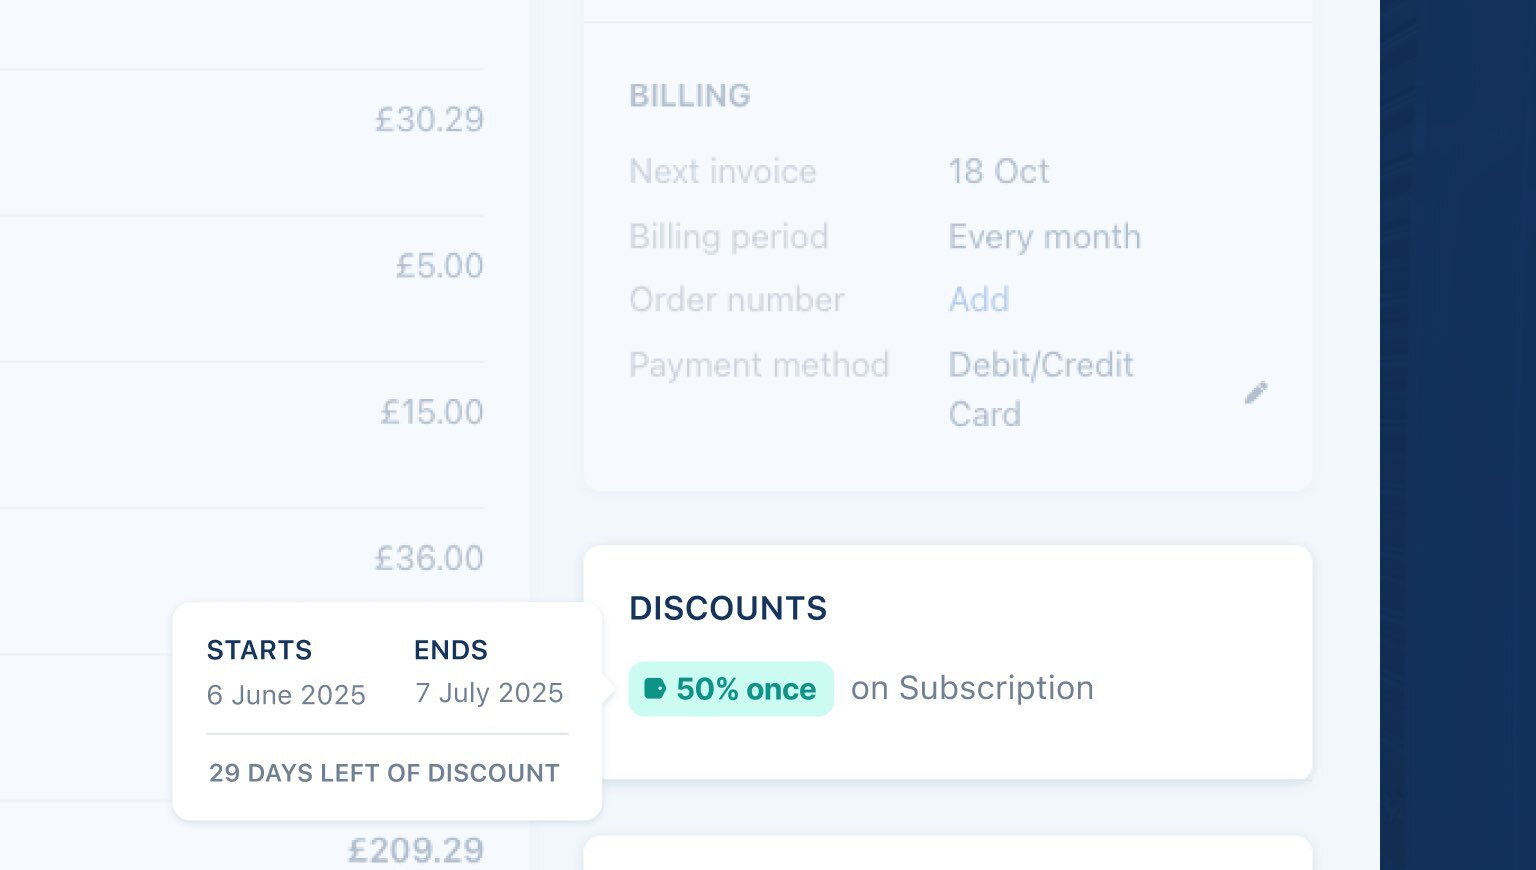Screen dimensions: 1536x870
Task: Select the £209.29 total amount row
Action: pyautogui.click(x=416, y=849)
